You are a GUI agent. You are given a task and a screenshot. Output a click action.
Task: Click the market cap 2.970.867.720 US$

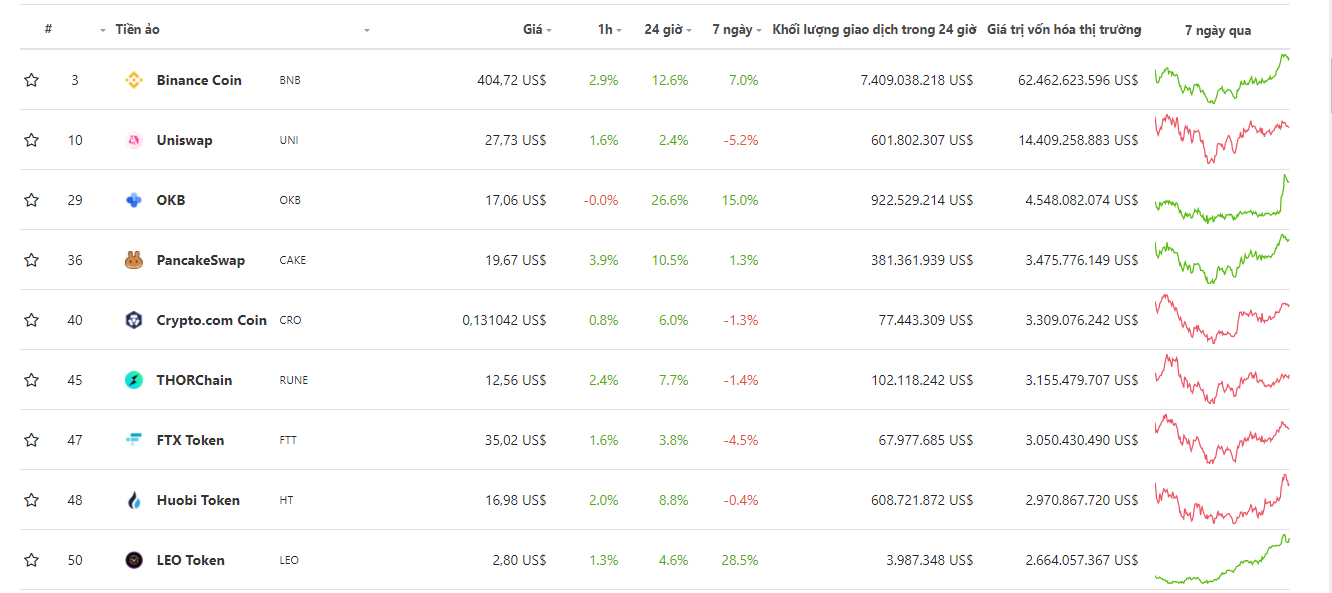[1082, 500]
